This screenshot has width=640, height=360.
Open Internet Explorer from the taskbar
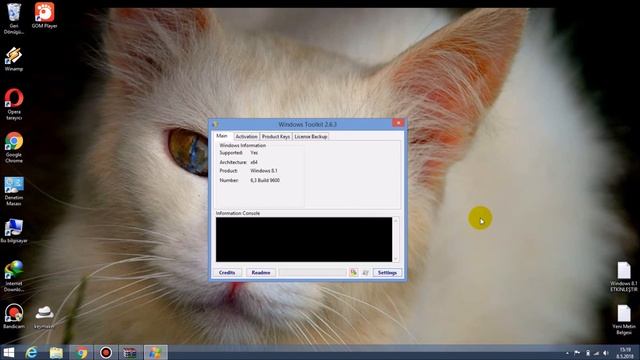31,353
